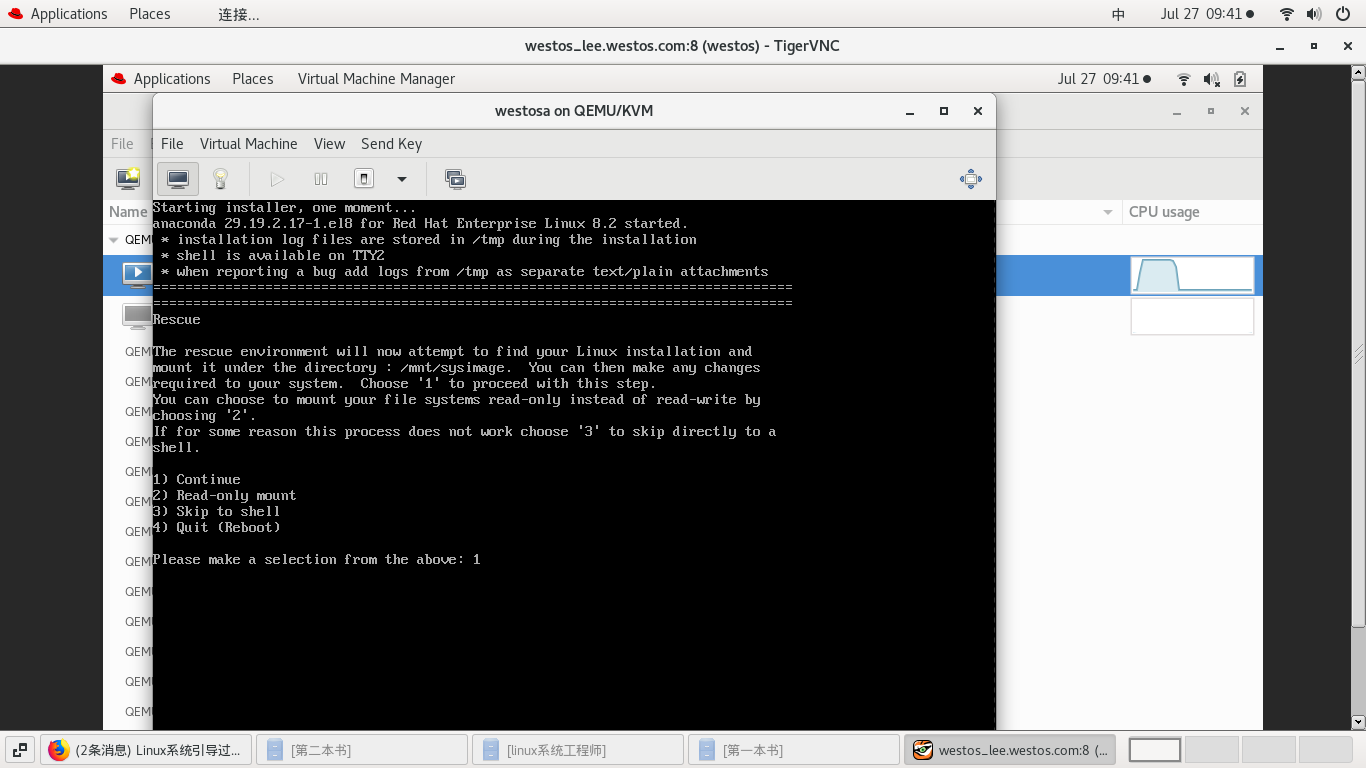
Task: Click inner desktop network status icon
Action: 1184,79
